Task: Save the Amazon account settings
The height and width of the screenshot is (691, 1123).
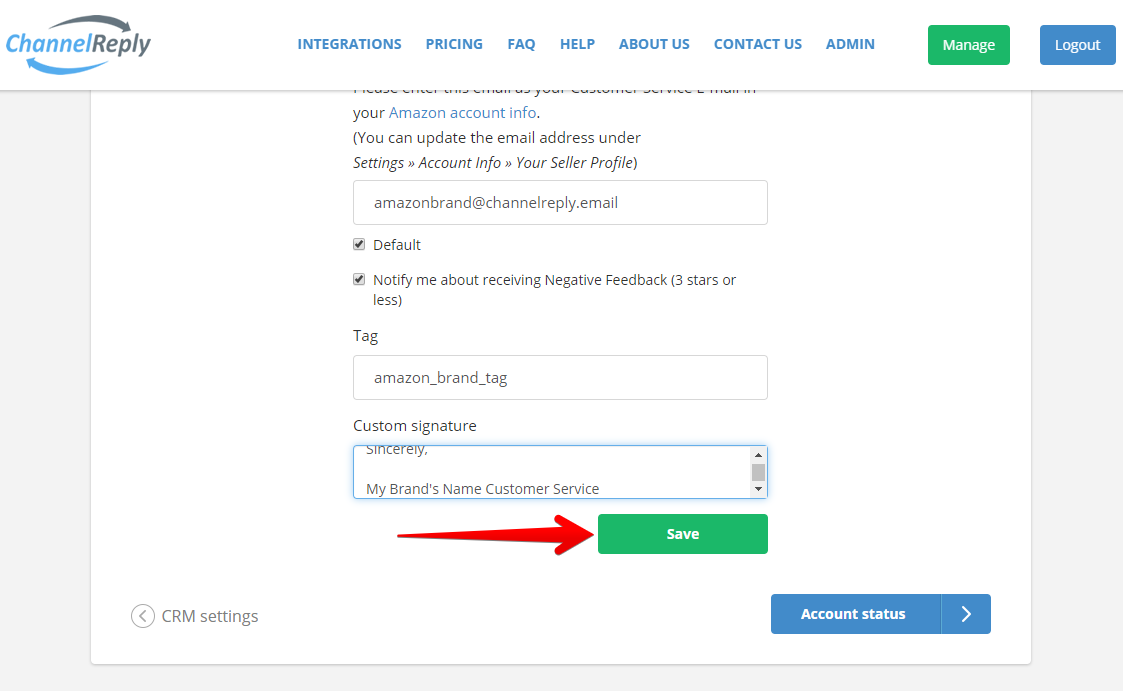Action: tap(683, 534)
